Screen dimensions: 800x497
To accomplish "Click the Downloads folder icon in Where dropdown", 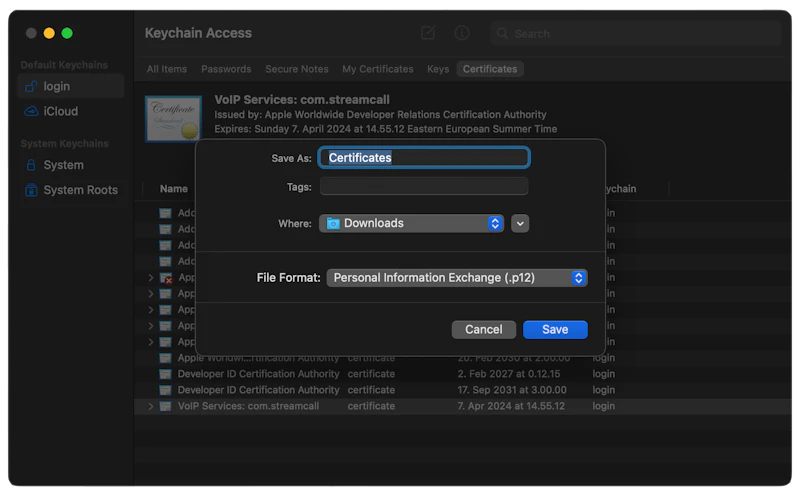I will pyautogui.click(x=333, y=223).
